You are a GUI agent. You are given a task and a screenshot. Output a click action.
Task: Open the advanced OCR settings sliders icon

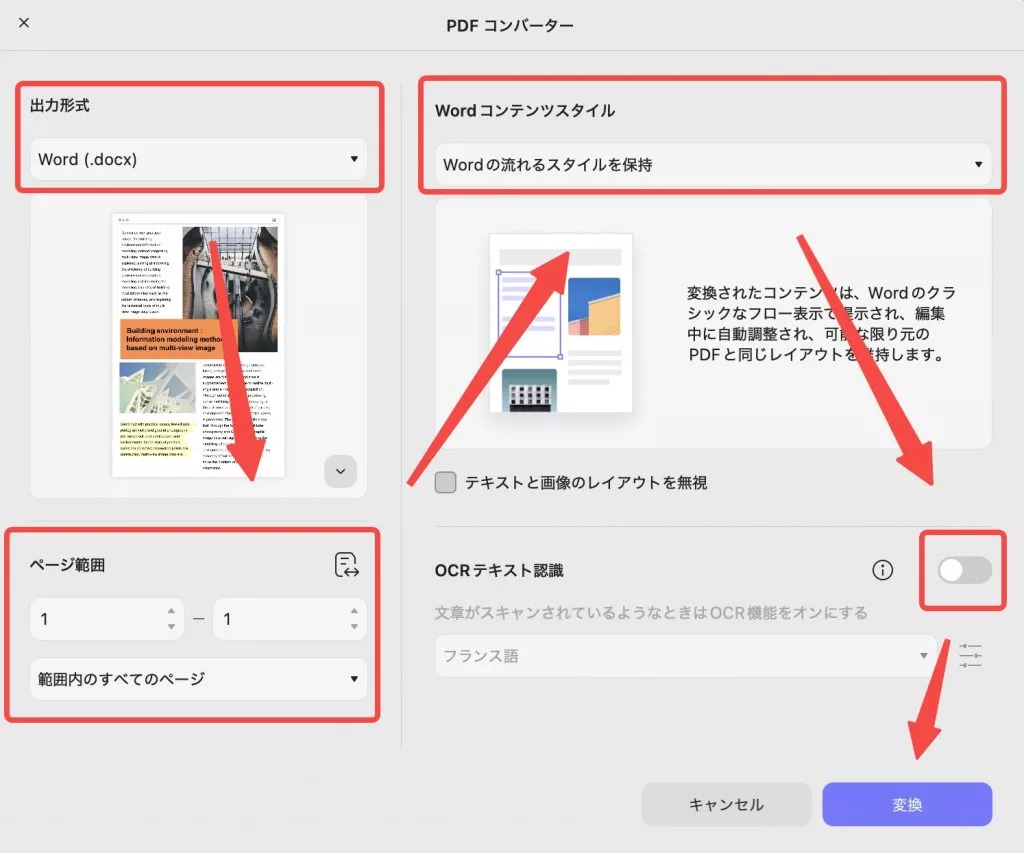click(969, 655)
